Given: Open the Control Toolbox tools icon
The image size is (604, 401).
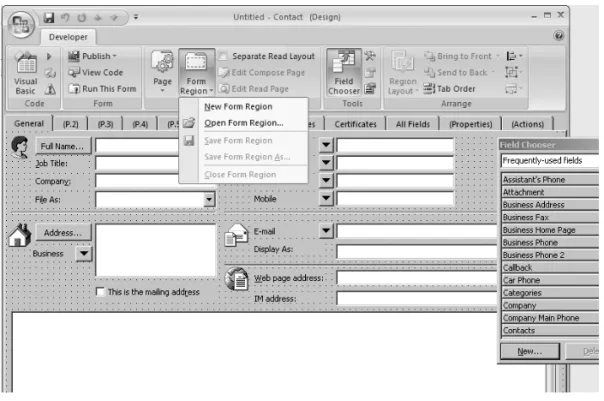Looking at the screenshot, I should [370, 56].
